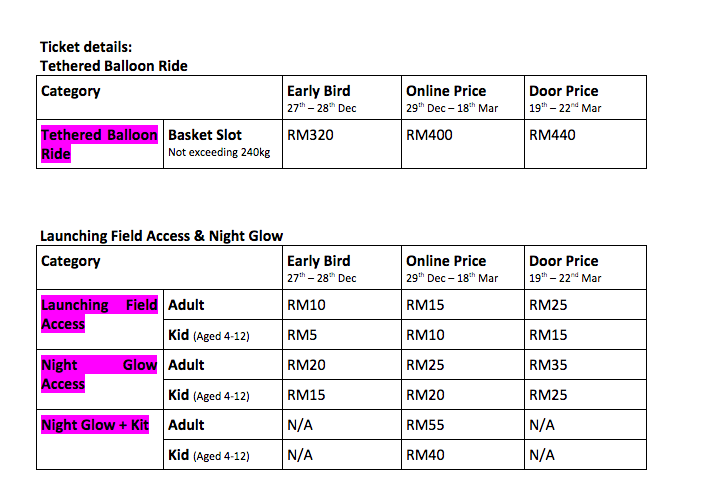Click the RM20 Night Glow kid online price

[x=425, y=394]
